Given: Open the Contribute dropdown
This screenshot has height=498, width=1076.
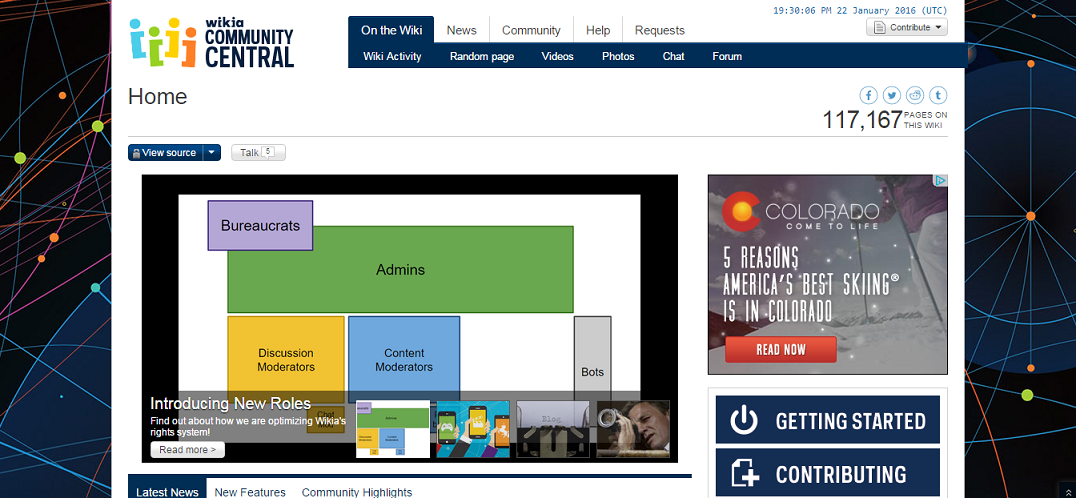Looking at the screenshot, I should 907,27.
